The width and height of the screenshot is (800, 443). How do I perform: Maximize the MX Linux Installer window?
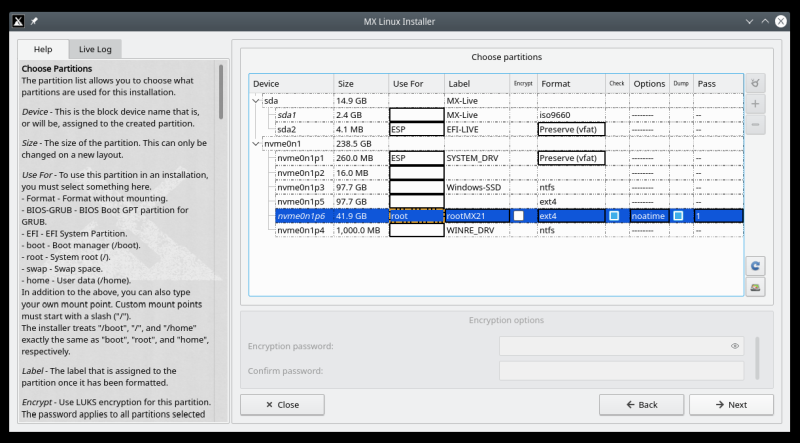[765, 21]
